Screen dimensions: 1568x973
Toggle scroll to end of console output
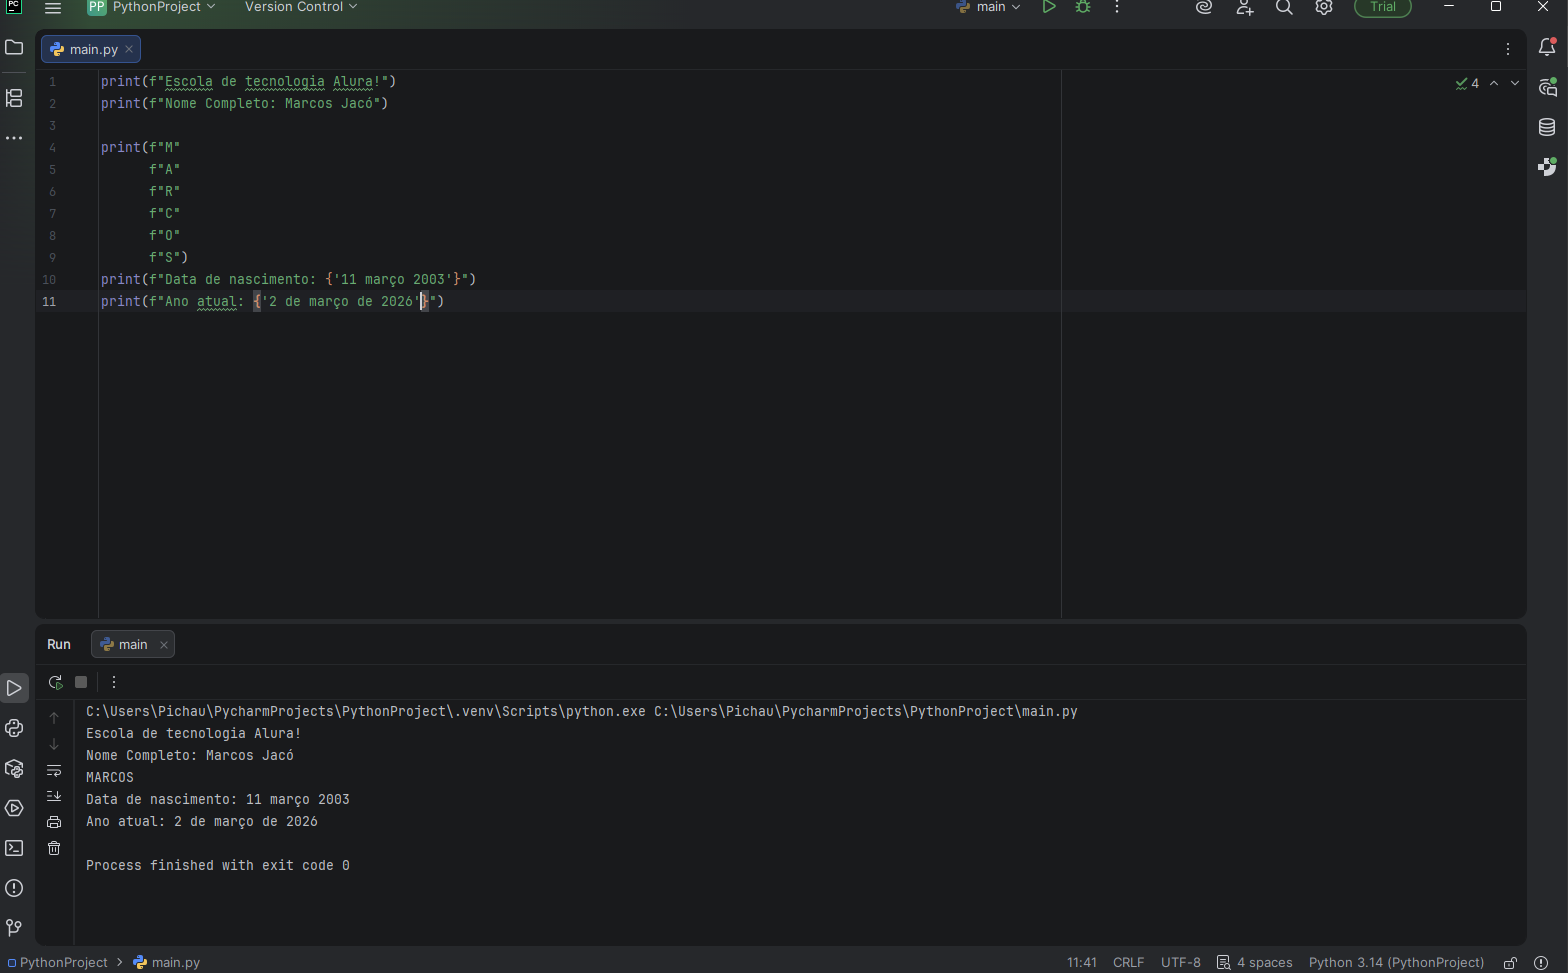coord(54,796)
